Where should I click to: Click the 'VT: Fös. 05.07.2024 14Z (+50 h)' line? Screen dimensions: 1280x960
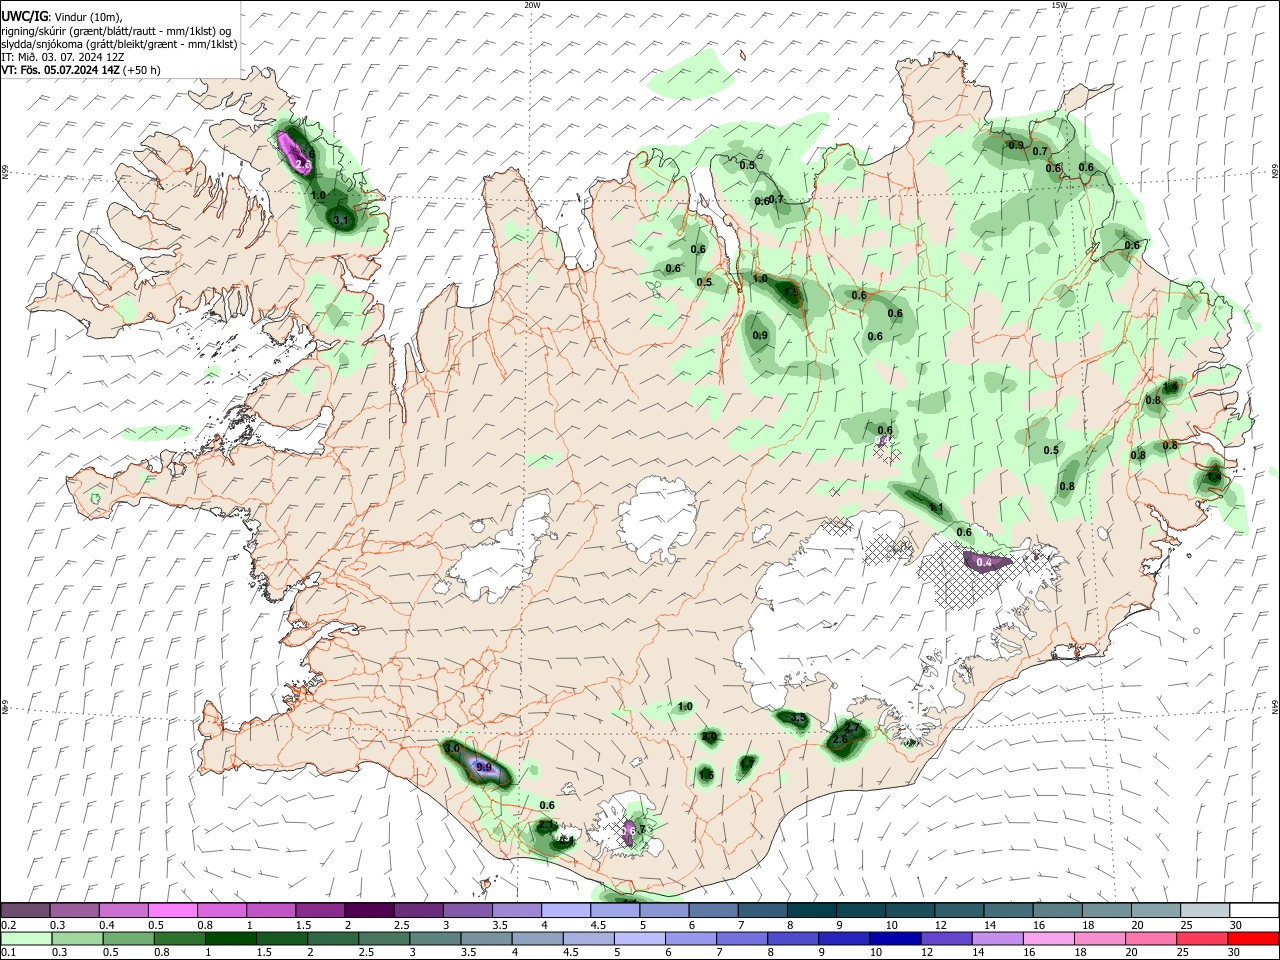click(x=81, y=69)
